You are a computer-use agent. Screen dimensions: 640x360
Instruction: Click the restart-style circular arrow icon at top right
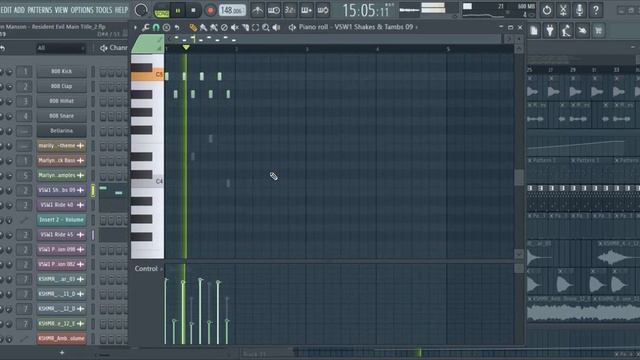click(547, 10)
